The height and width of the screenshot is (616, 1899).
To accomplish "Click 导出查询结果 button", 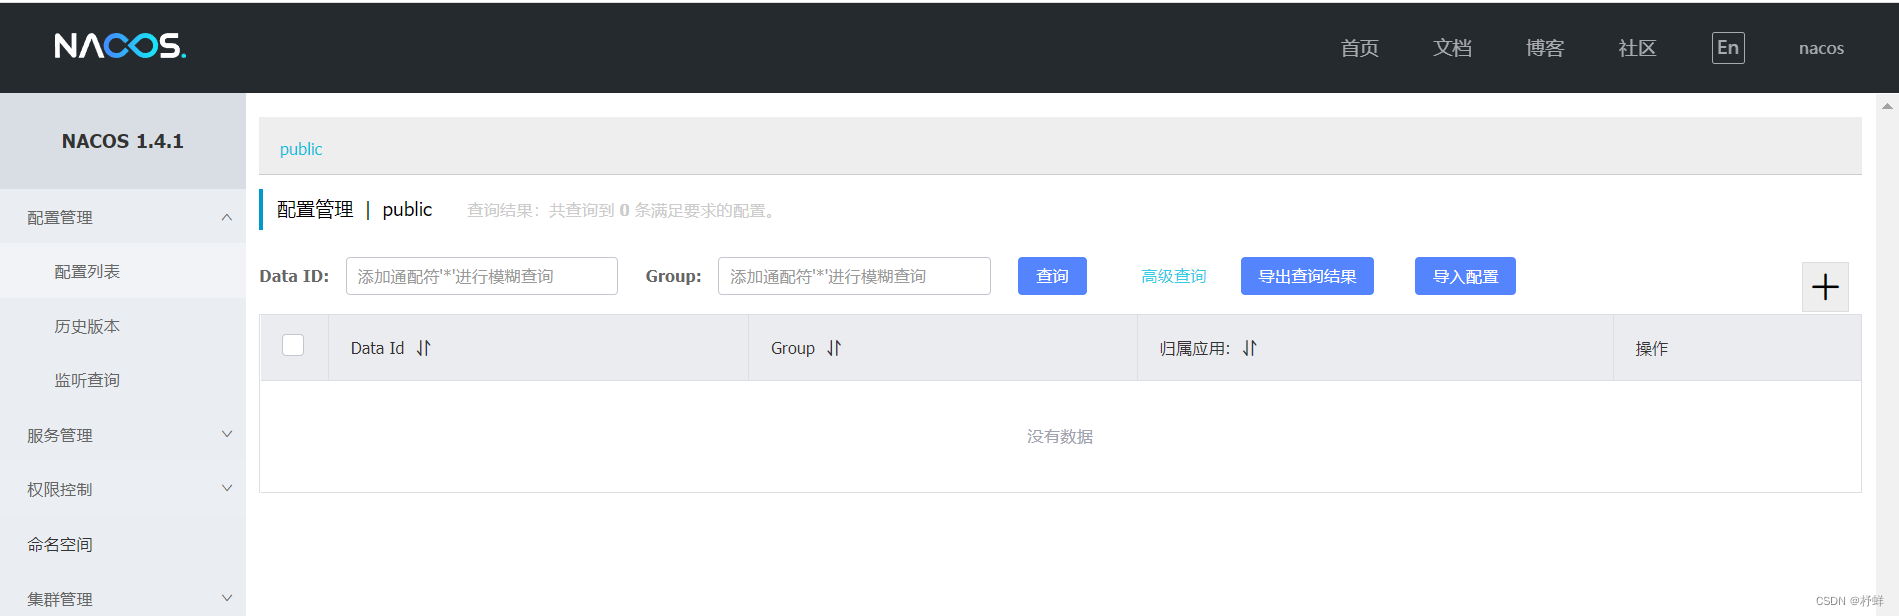I will 1307,276.
